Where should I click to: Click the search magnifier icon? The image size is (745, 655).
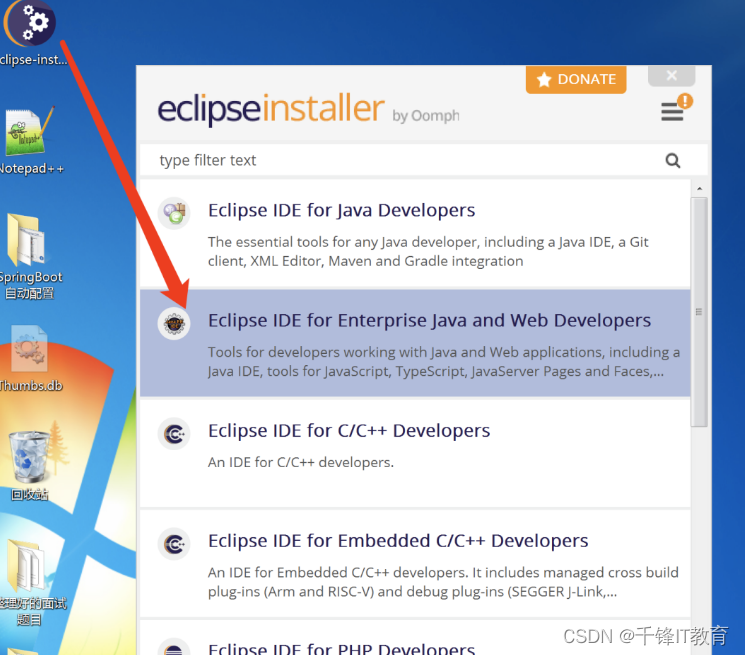672,161
